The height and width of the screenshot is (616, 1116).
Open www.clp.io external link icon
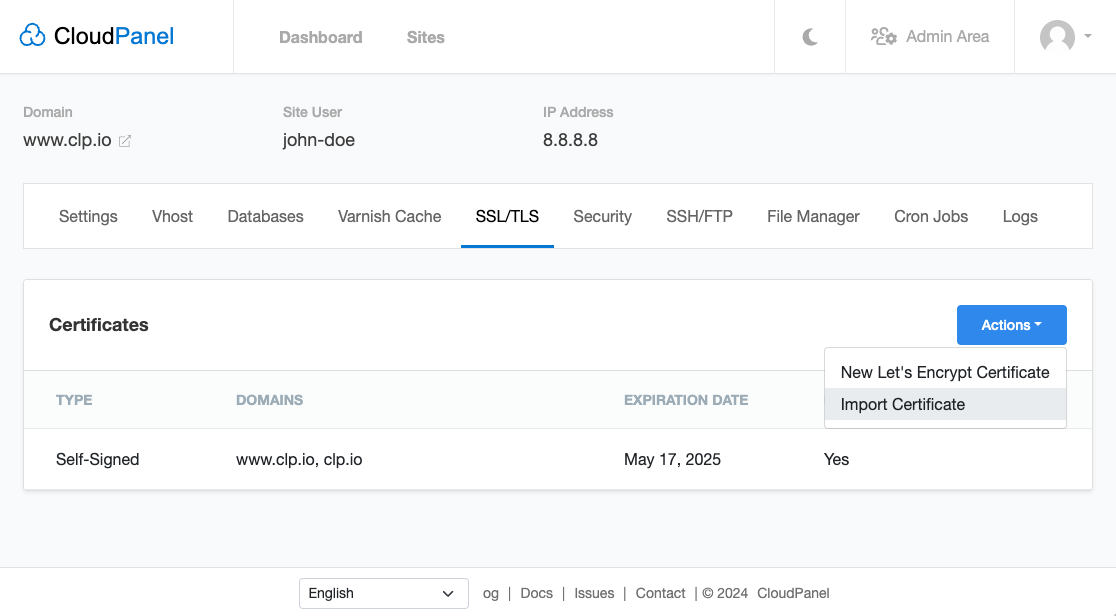coord(125,141)
